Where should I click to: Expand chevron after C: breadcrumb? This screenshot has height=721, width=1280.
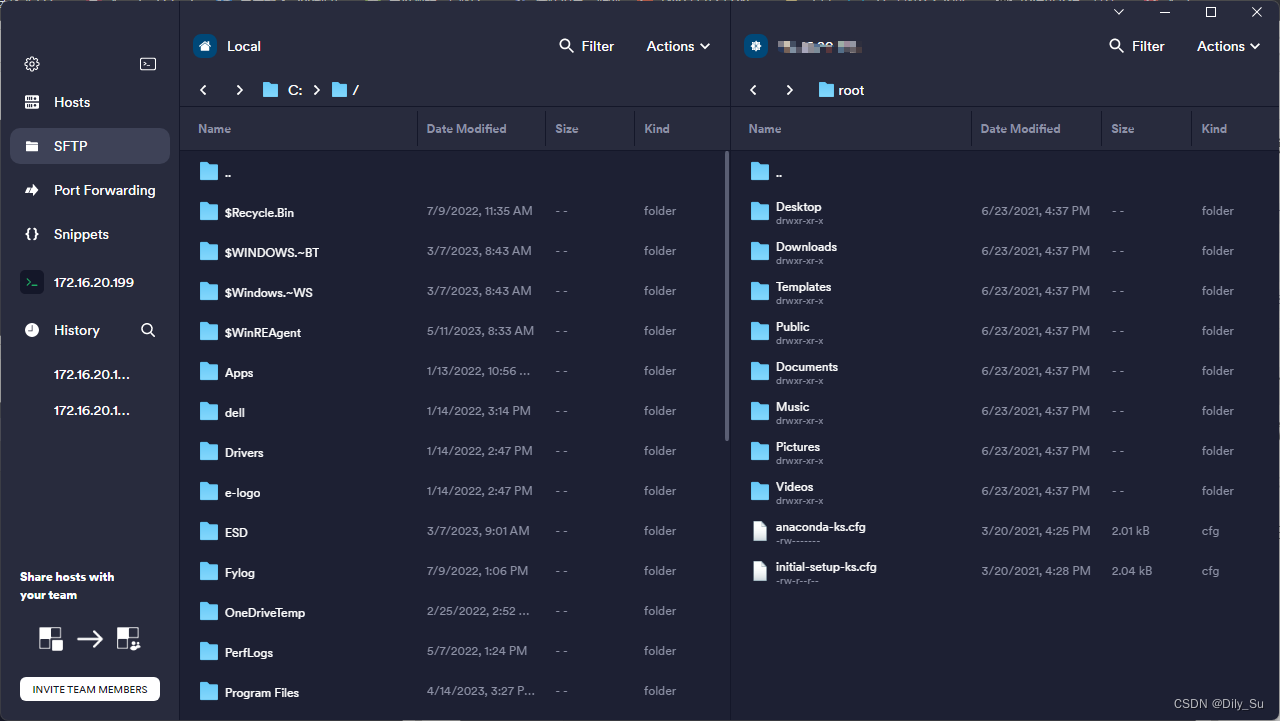coord(317,90)
